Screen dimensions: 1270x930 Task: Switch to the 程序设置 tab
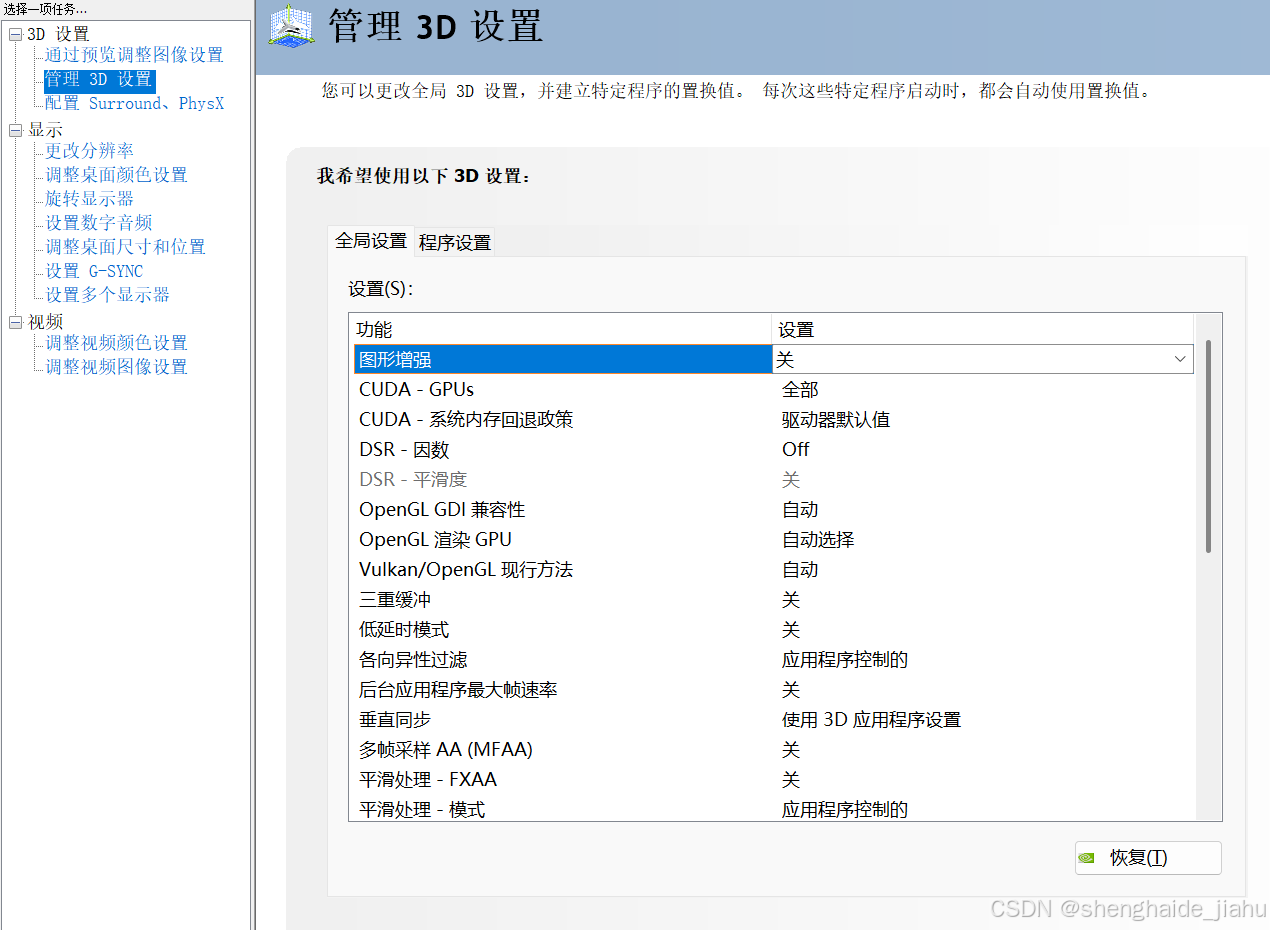tap(455, 242)
